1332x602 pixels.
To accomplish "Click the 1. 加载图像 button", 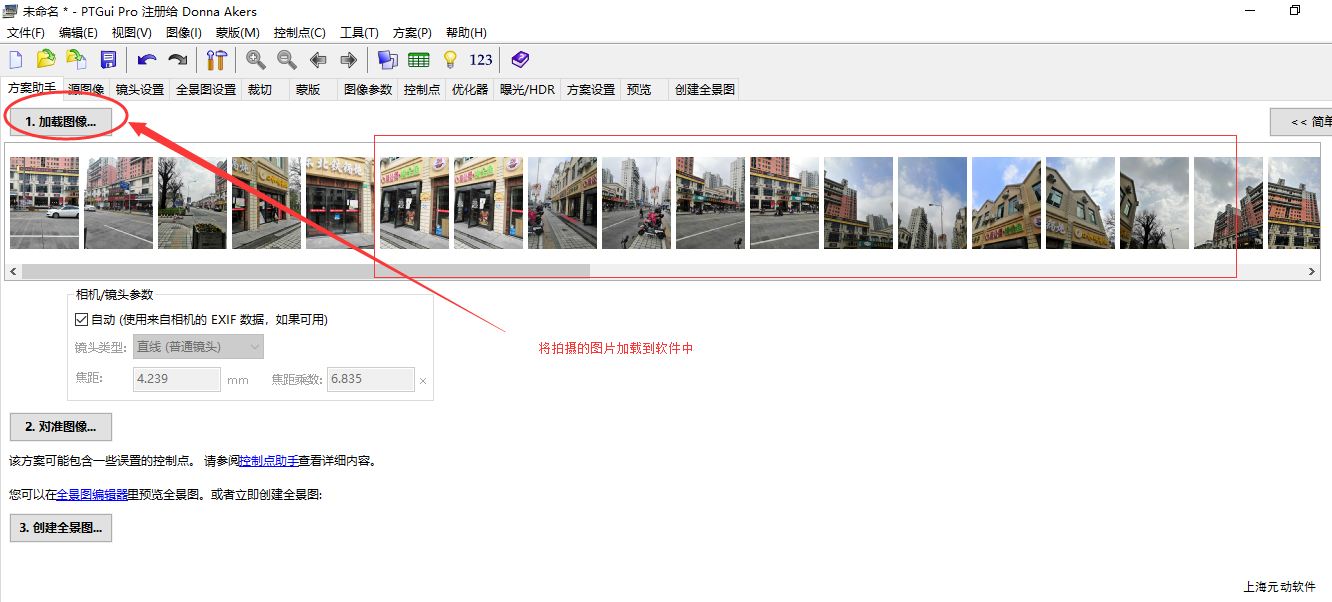I will click(61, 121).
